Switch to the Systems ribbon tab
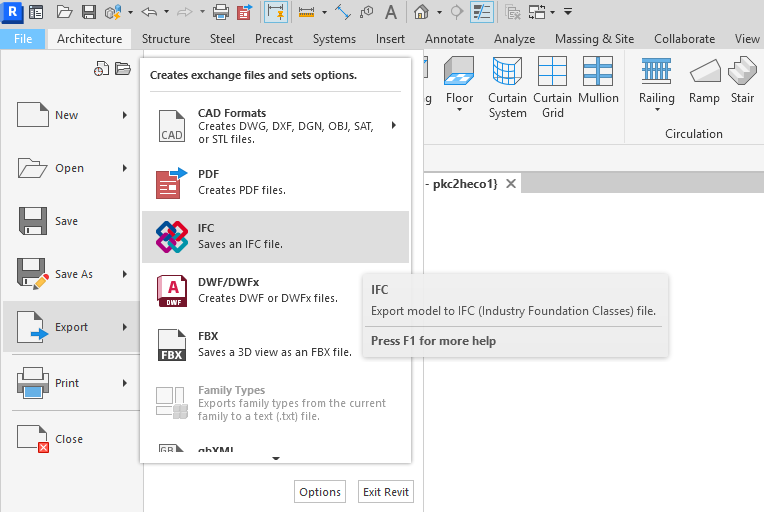Image resolution: width=764 pixels, height=512 pixels. [x=334, y=38]
